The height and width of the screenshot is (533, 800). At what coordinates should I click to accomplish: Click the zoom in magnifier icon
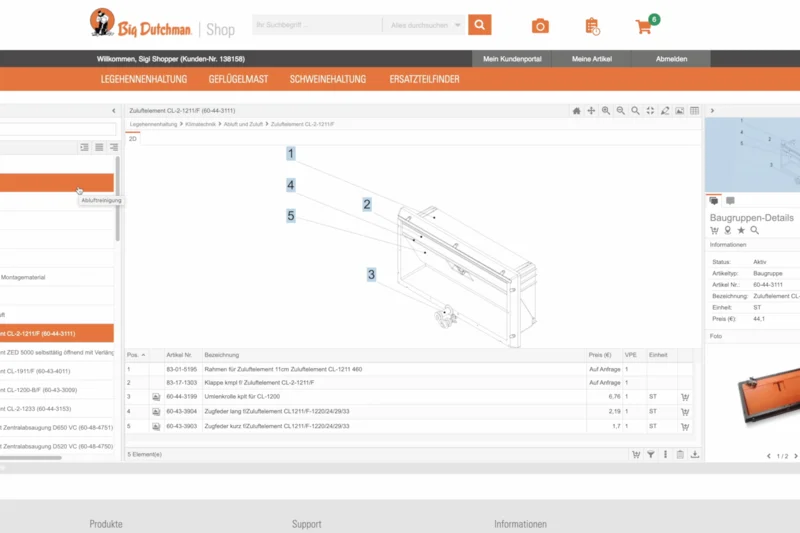tap(606, 111)
